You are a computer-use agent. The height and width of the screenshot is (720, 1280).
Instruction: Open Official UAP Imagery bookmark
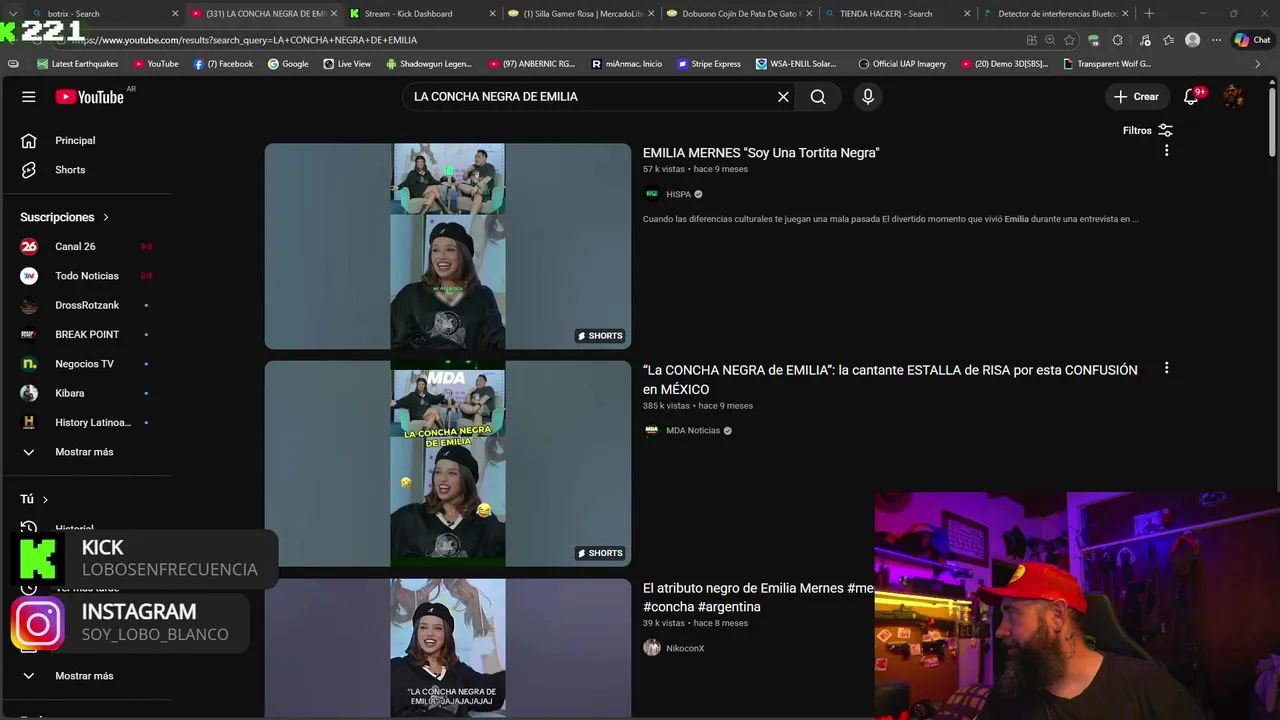coord(902,64)
